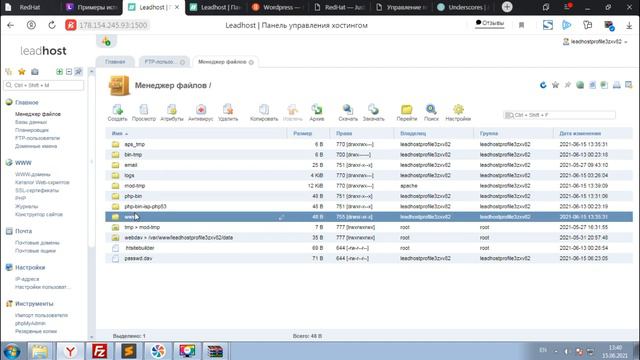This screenshot has height=360, width=640.
Task: Pin the sidebar menu panel
Action: tap(78, 72)
